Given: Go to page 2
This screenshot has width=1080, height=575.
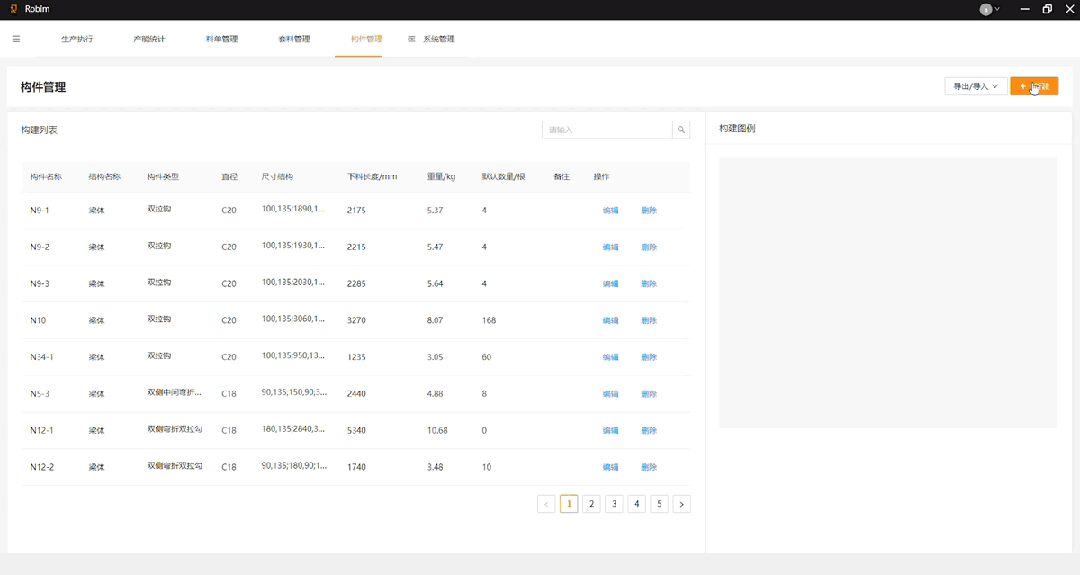Looking at the screenshot, I should pyautogui.click(x=591, y=504).
